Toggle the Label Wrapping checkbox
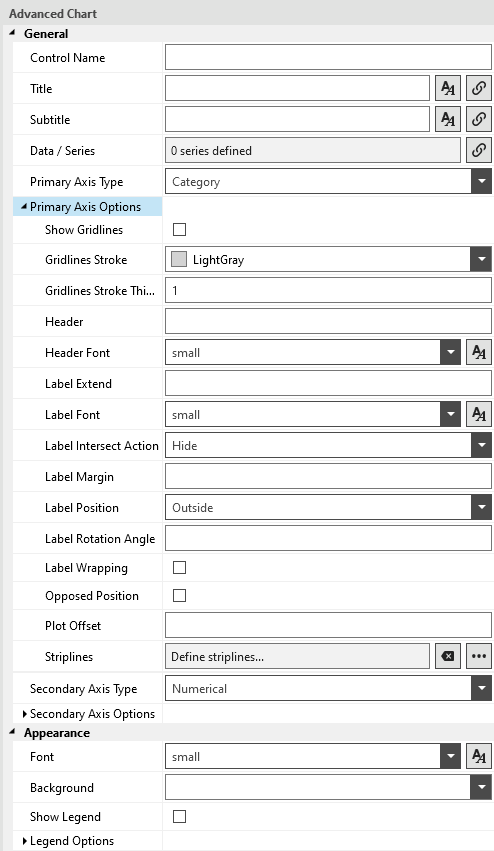 point(179,567)
